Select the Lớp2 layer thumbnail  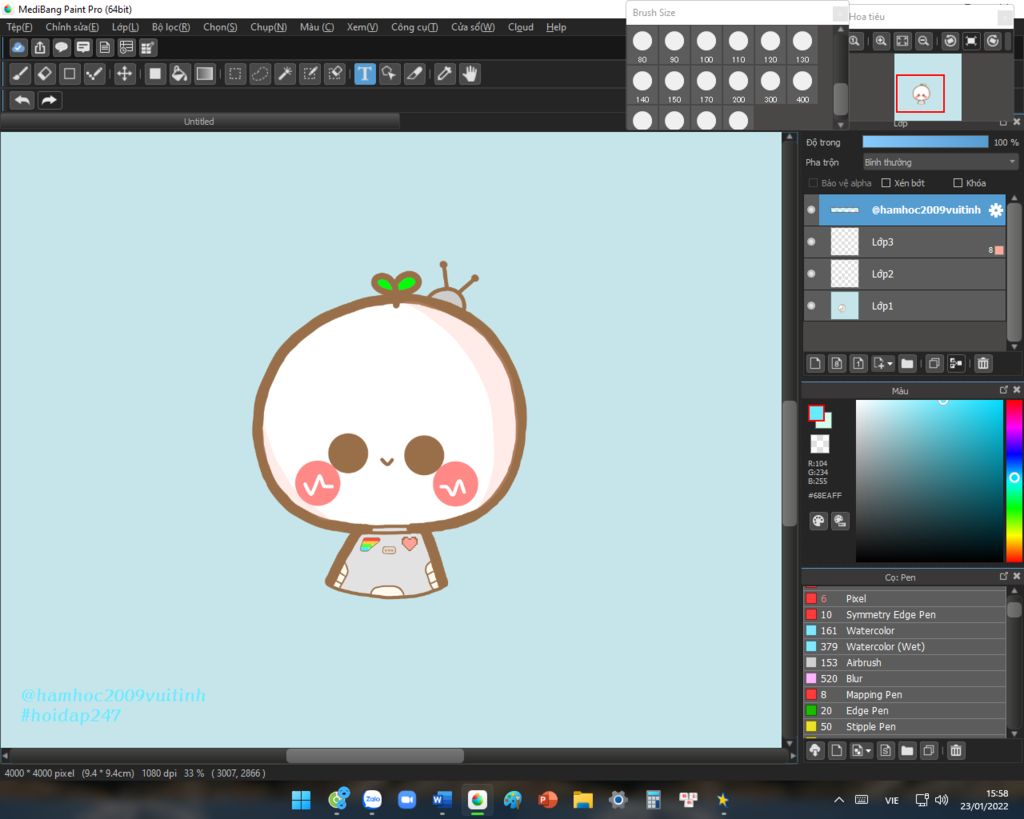click(x=844, y=274)
